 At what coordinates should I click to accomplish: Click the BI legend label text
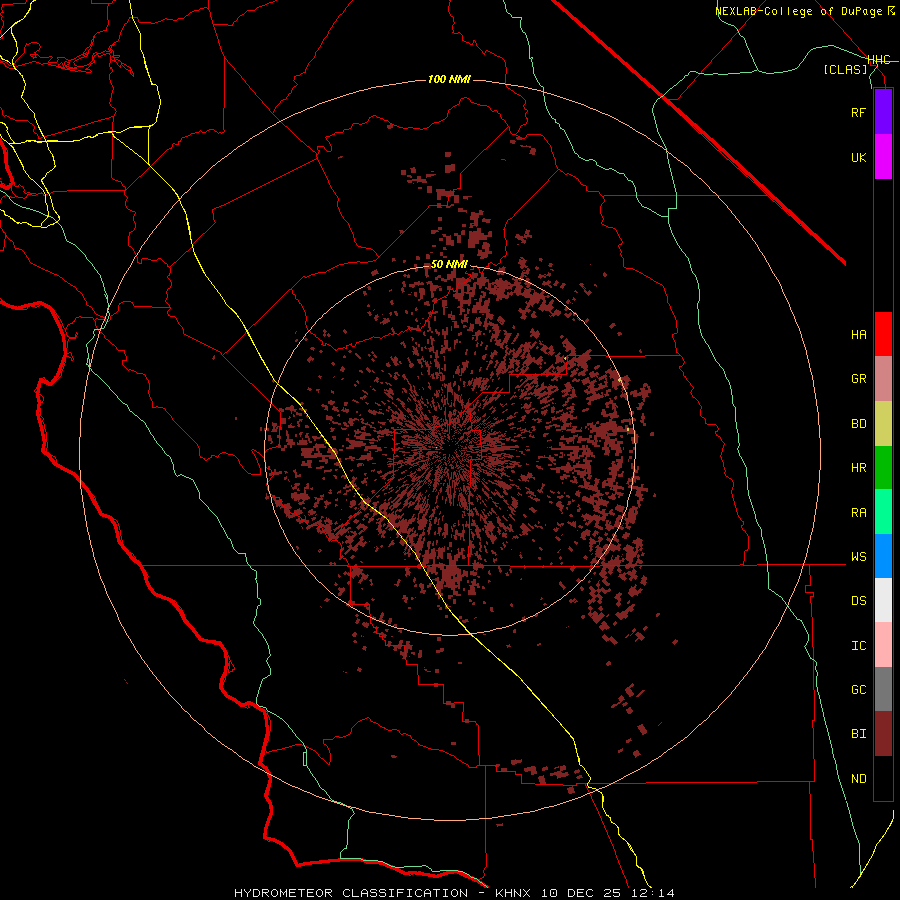point(858,734)
